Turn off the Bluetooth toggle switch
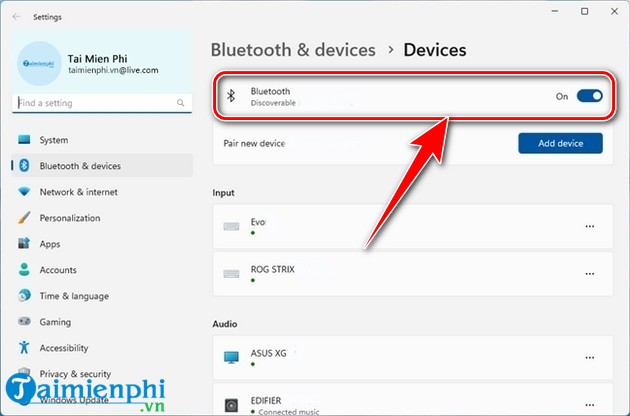Viewport: 630px width, 416px height. pyautogui.click(x=589, y=96)
